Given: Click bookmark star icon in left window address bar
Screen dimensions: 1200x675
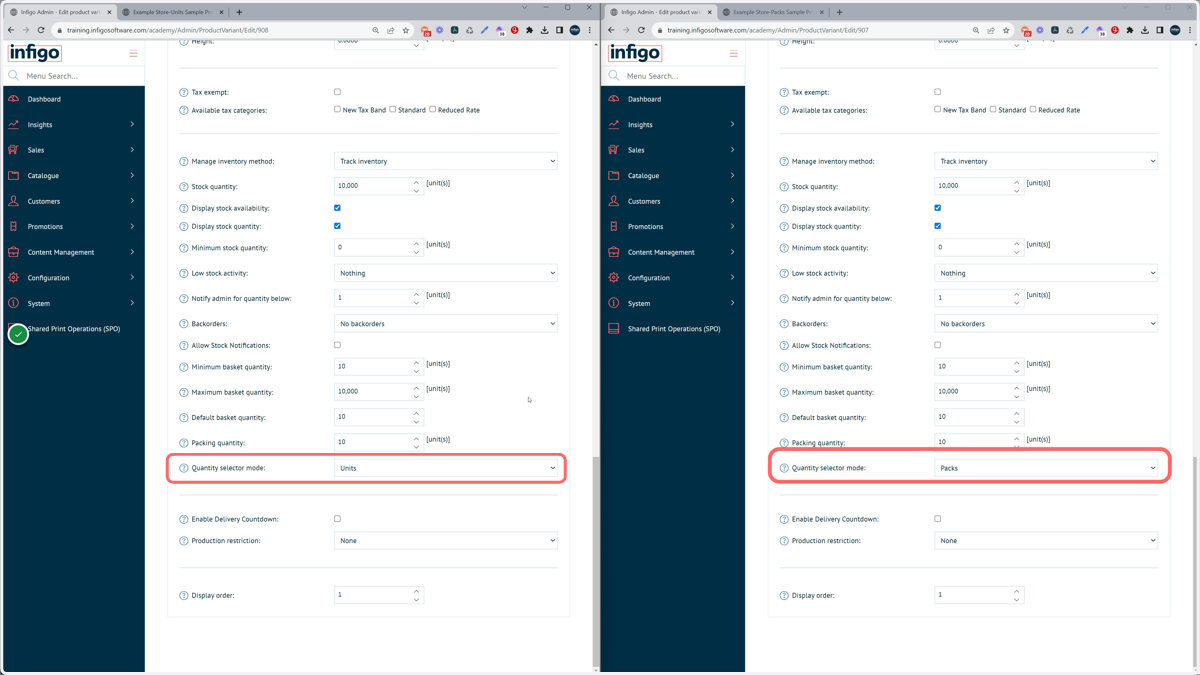Looking at the screenshot, I should (406, 30).
